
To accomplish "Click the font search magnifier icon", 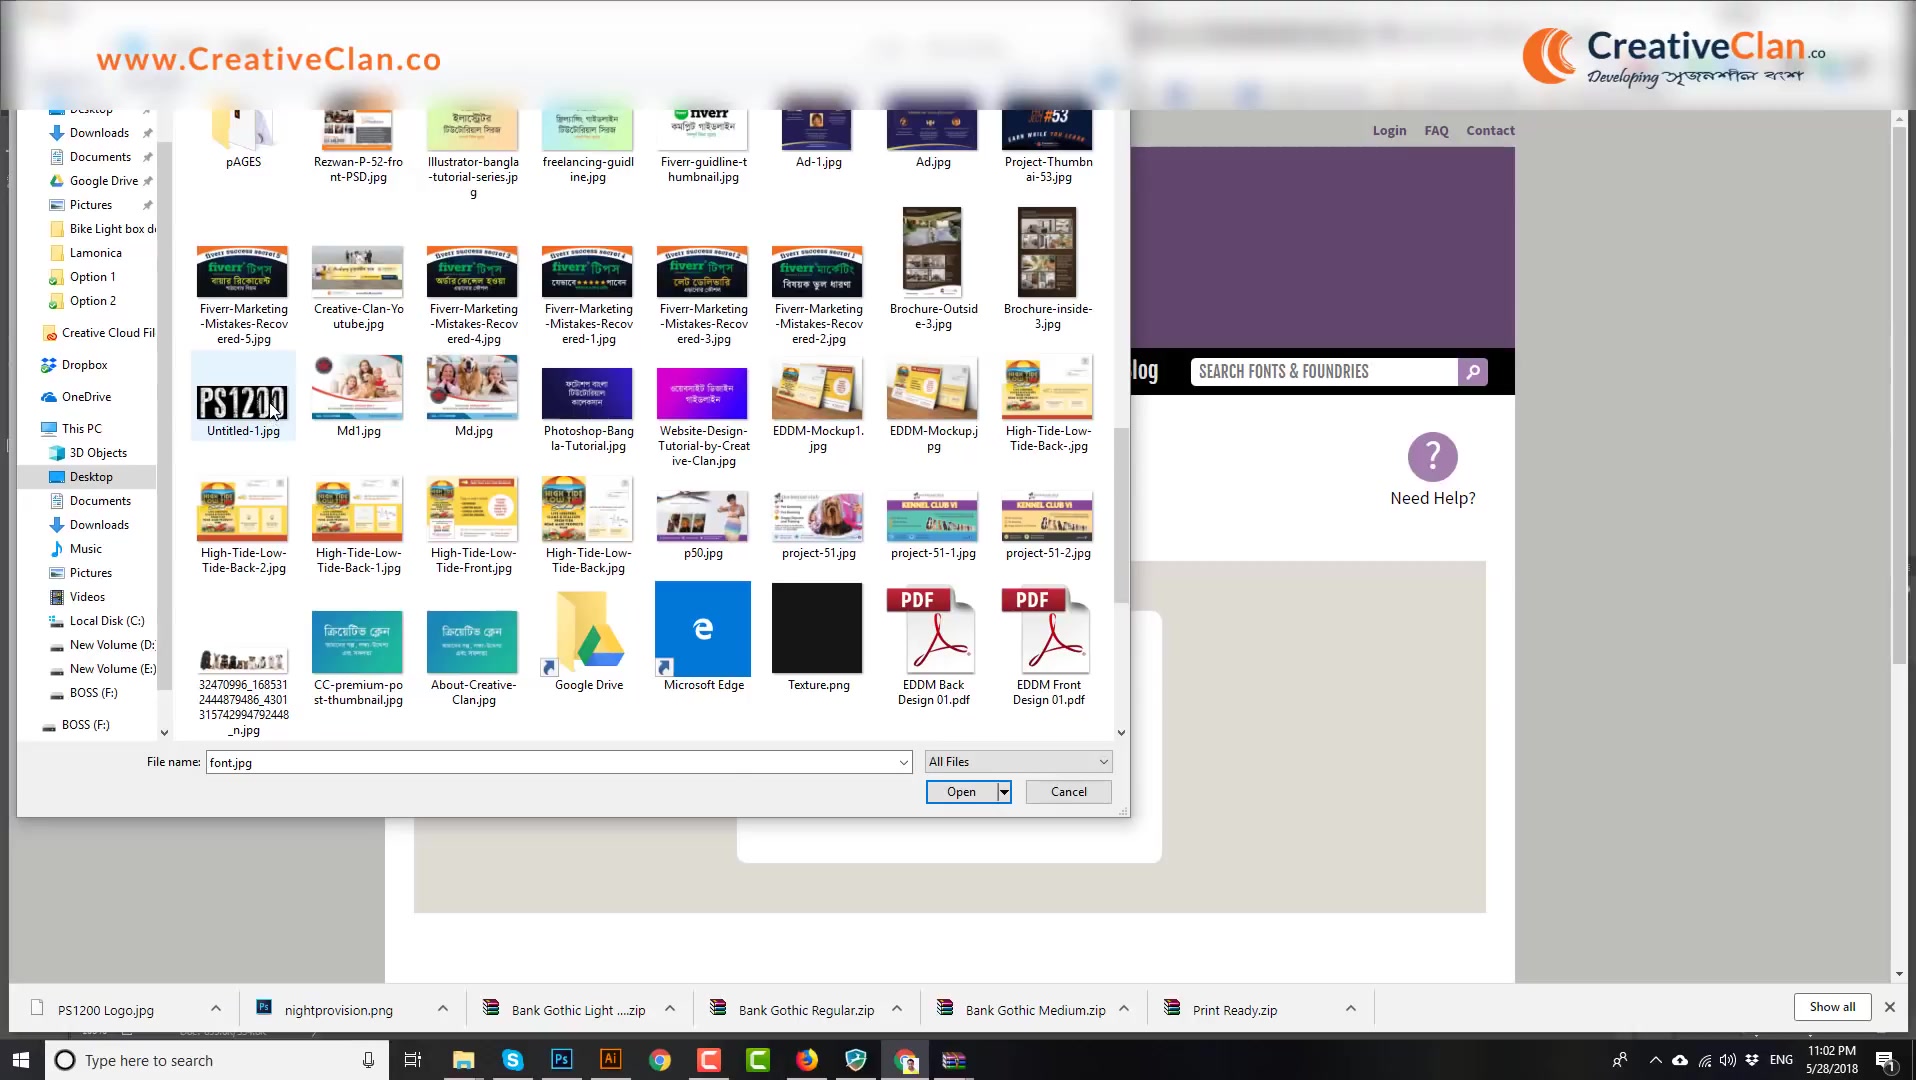I will coord(1473,372).
